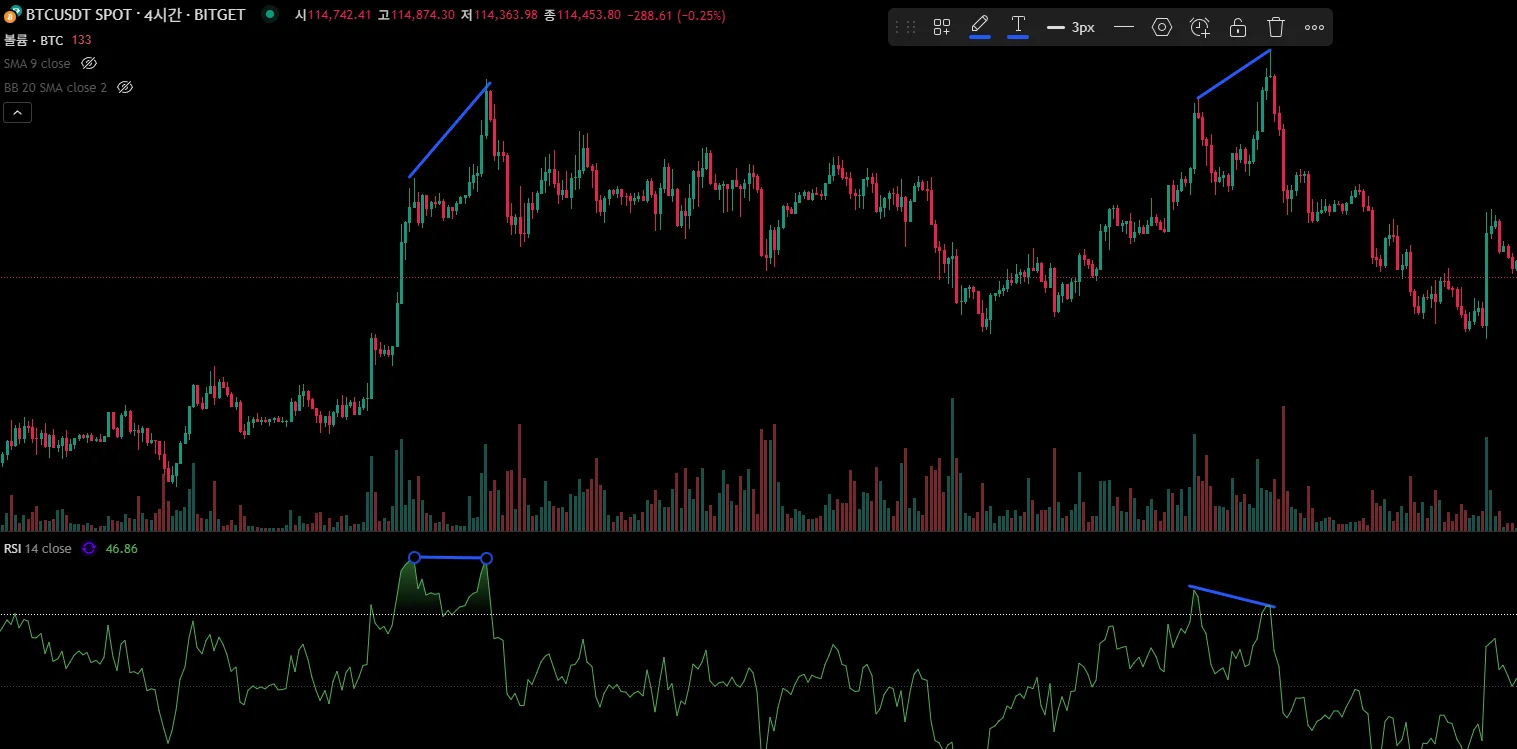Open drawing settings hexagon icon

pyautogui.click(x=1162, y=27)
